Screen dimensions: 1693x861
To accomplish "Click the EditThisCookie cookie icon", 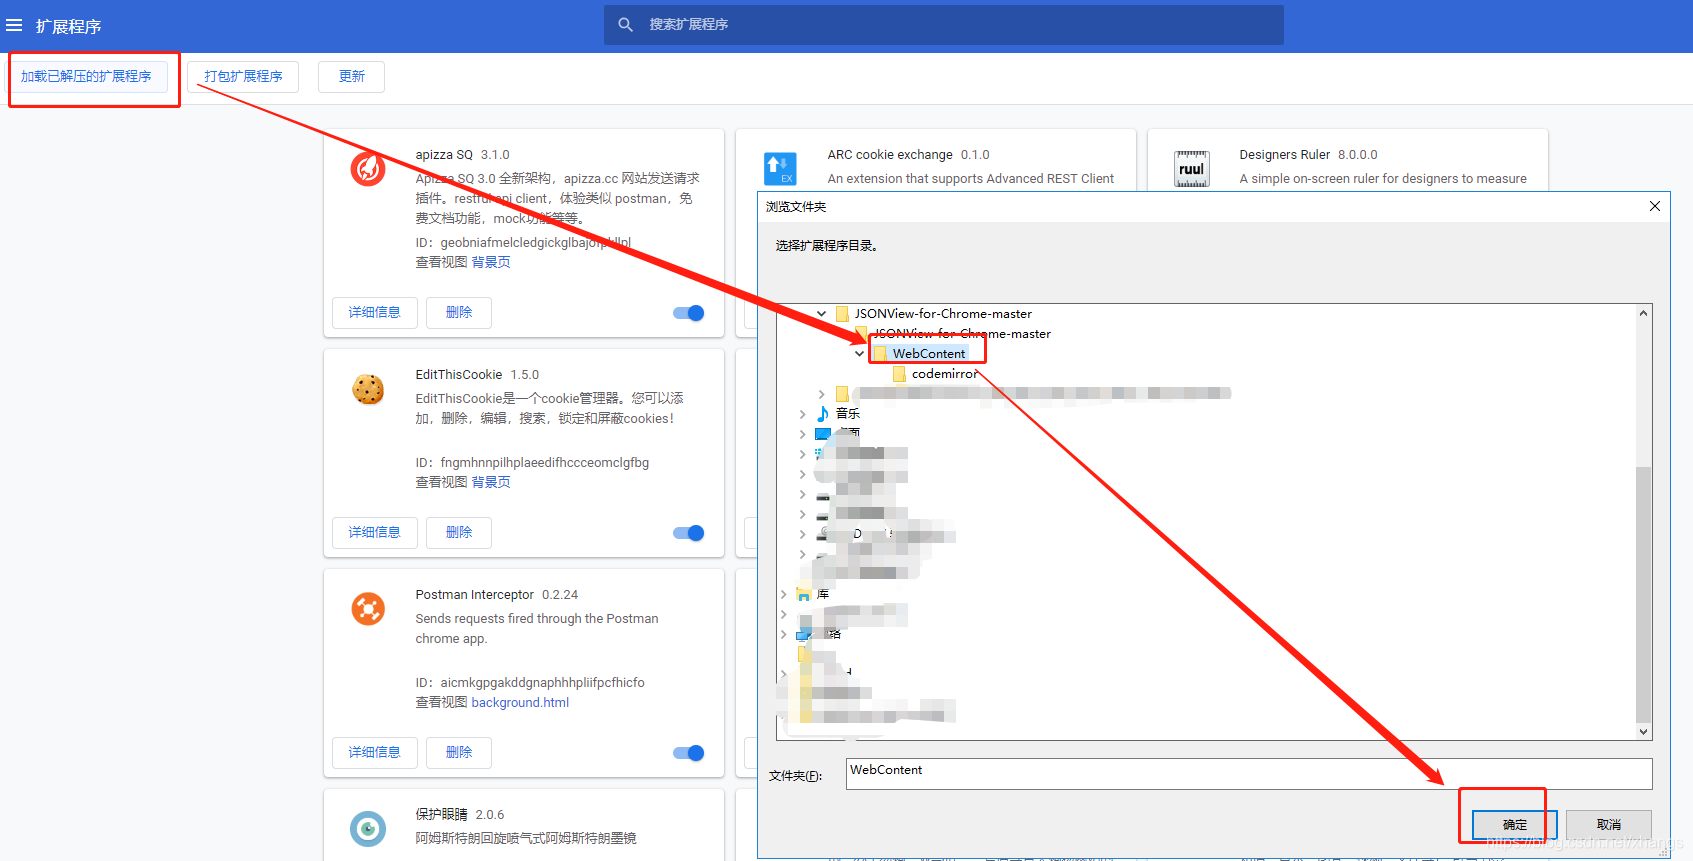I will (368, 389).
